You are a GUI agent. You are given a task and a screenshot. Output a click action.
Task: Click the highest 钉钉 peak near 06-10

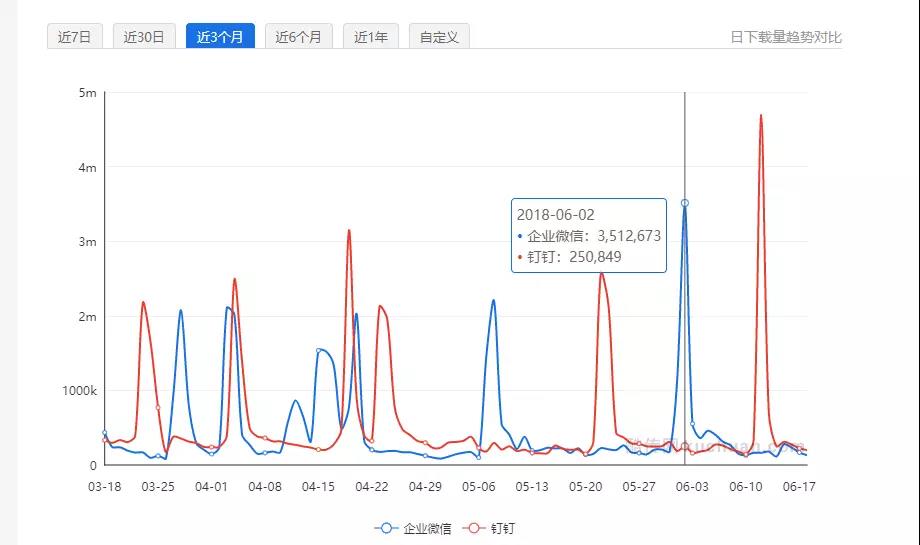tap(761, 115)
